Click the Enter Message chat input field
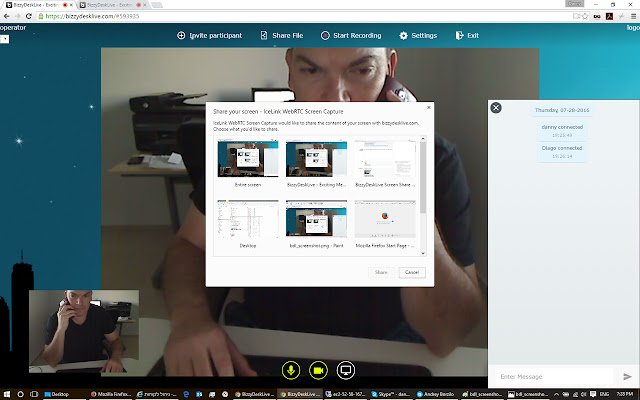 click(555, 376)
